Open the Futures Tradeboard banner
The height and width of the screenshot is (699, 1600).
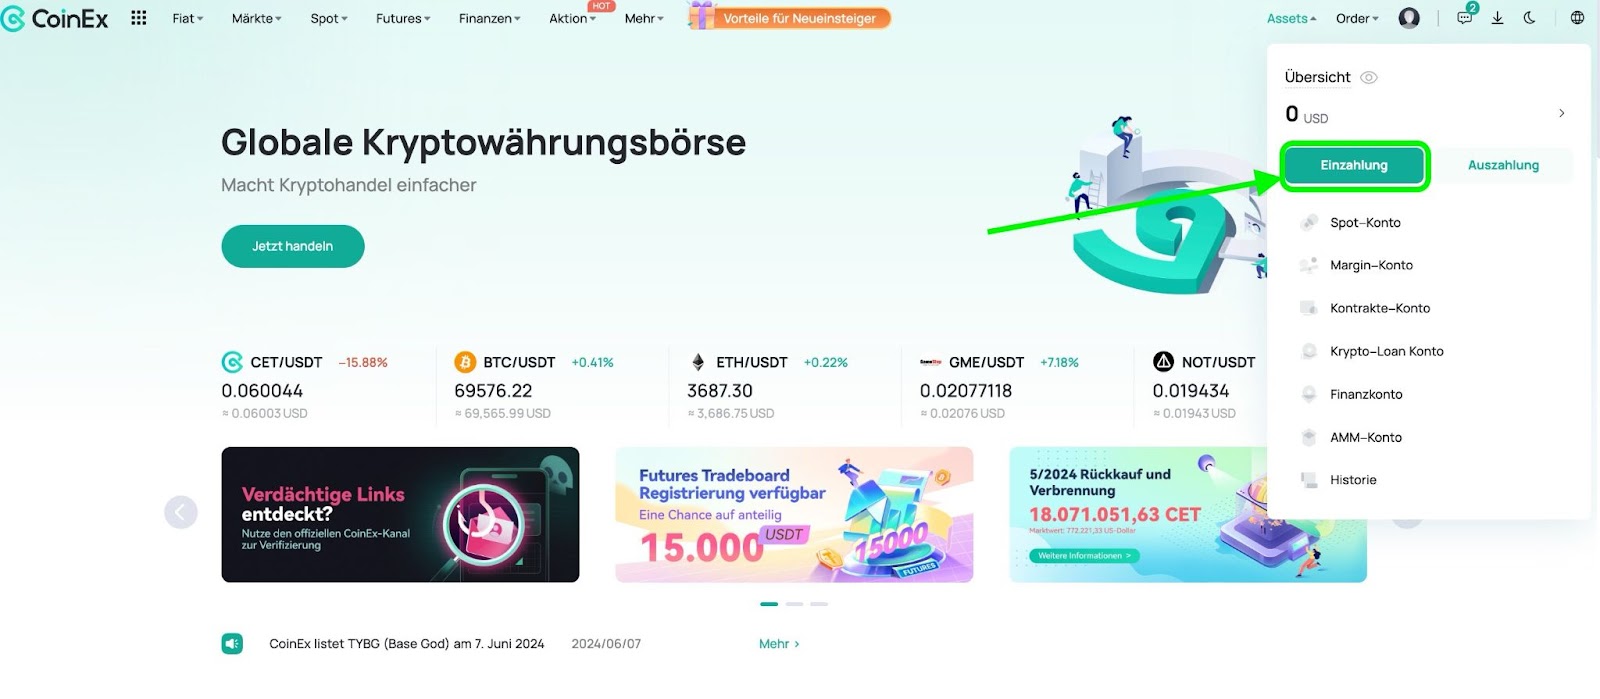(x=794, y=515)
